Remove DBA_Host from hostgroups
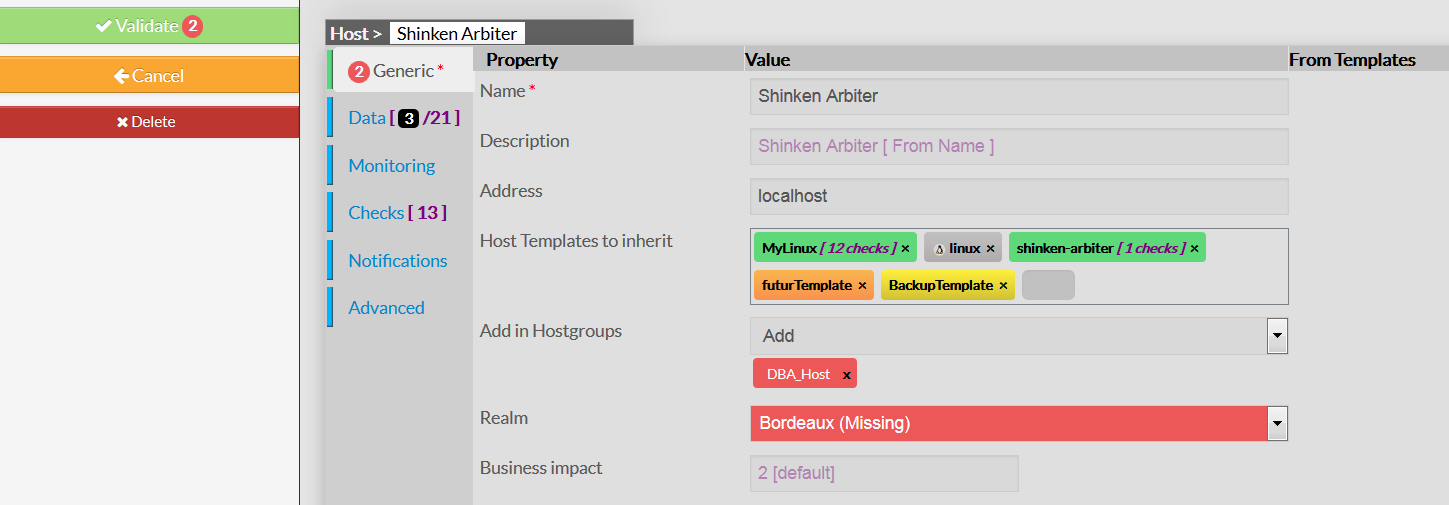This screenshot has width=1449, height=505. [846, 374]
